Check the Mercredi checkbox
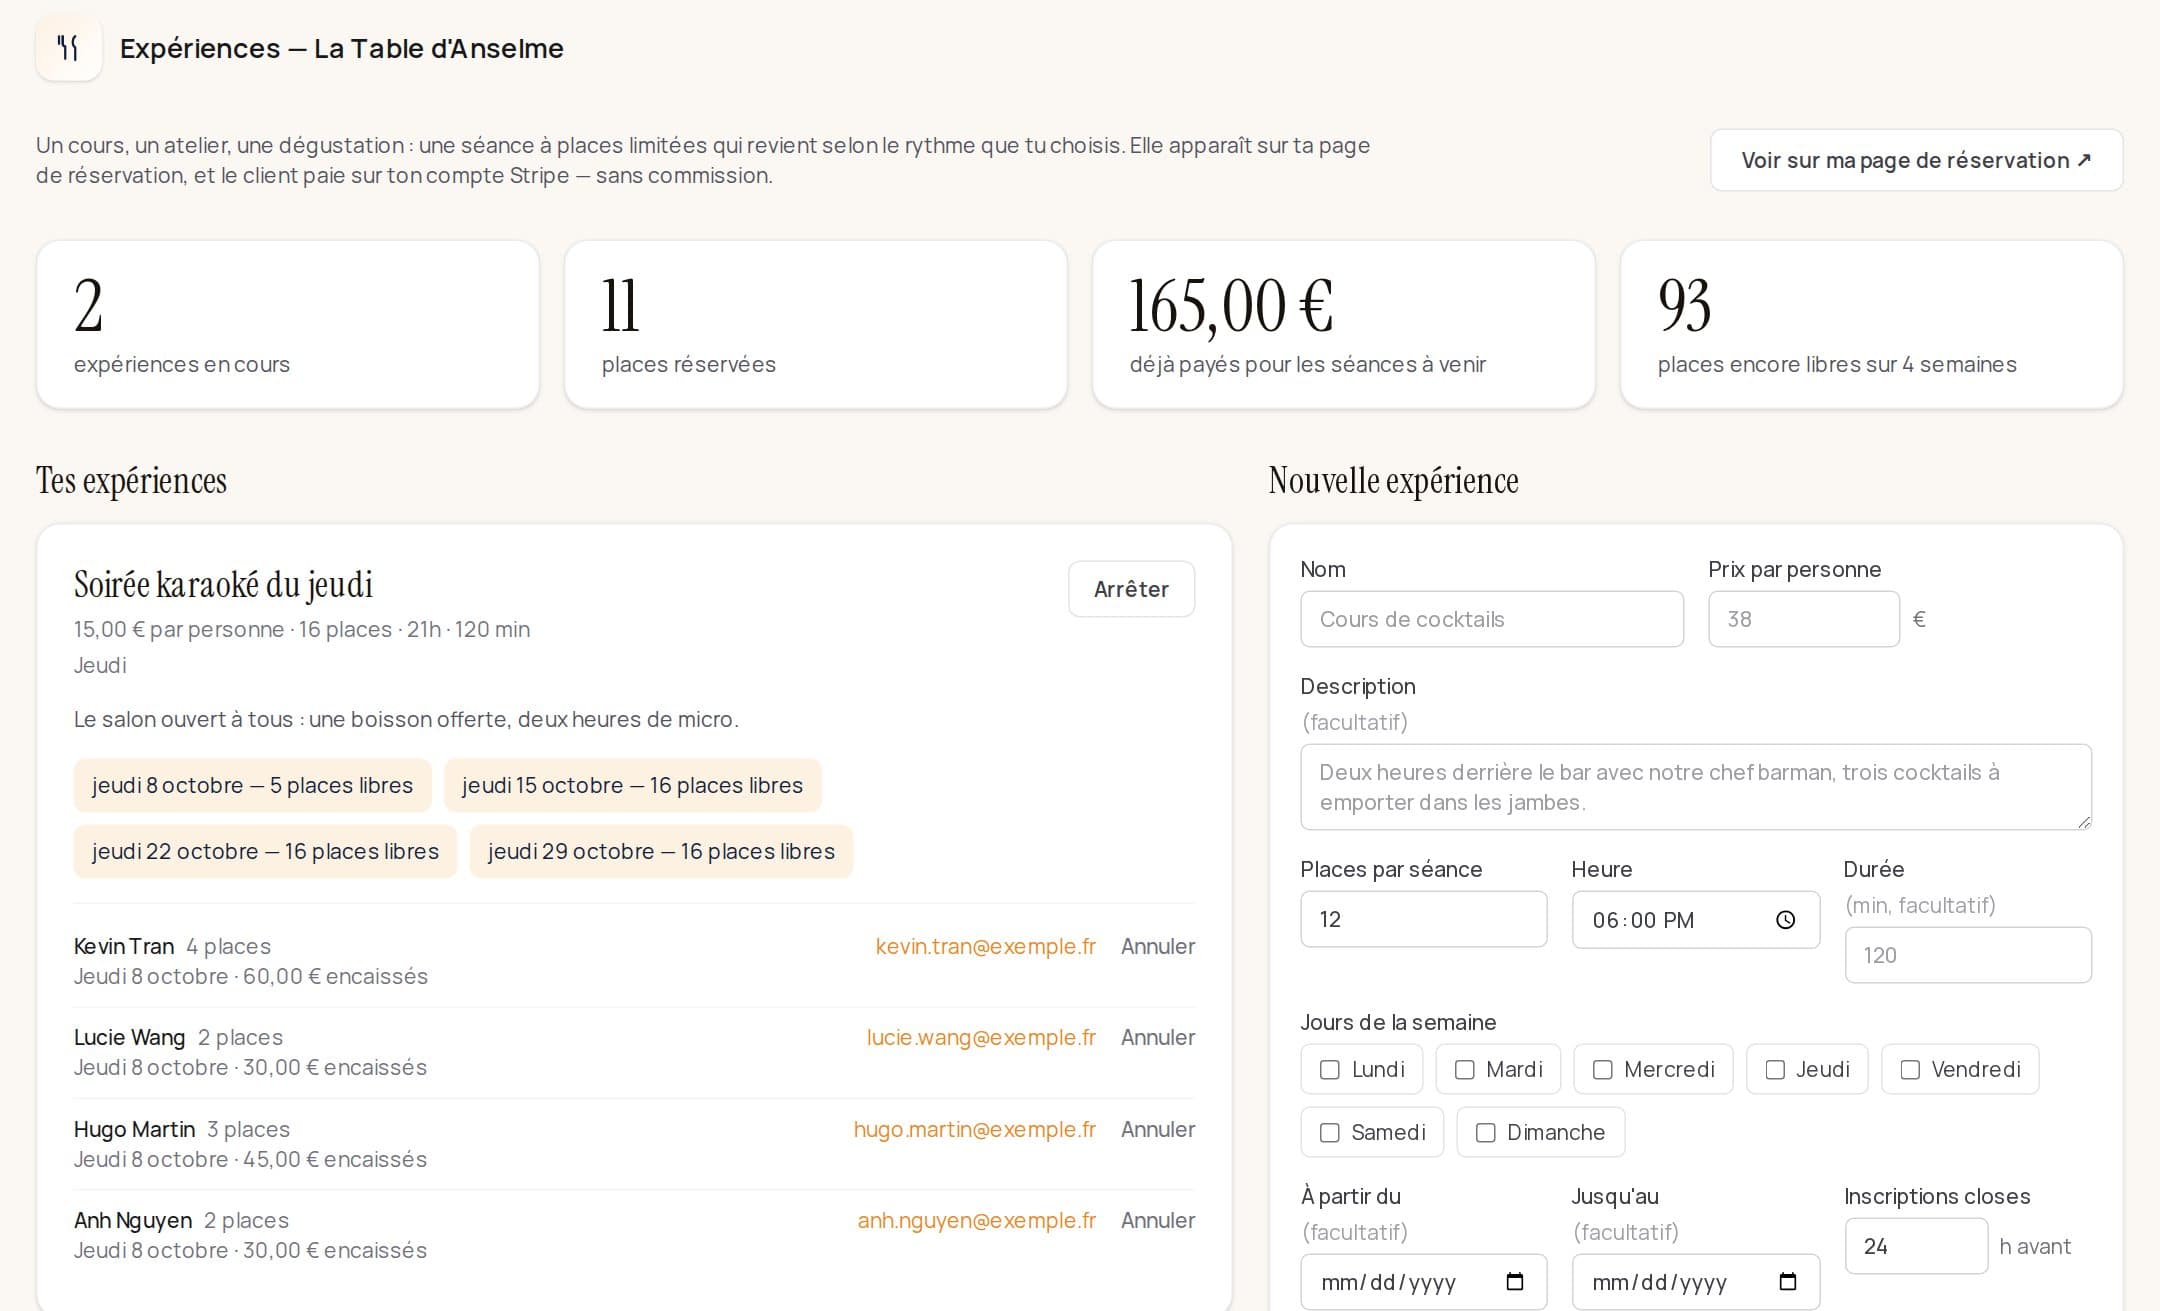This screenshot has width=2160, height=1311. coord(1602,1070)
